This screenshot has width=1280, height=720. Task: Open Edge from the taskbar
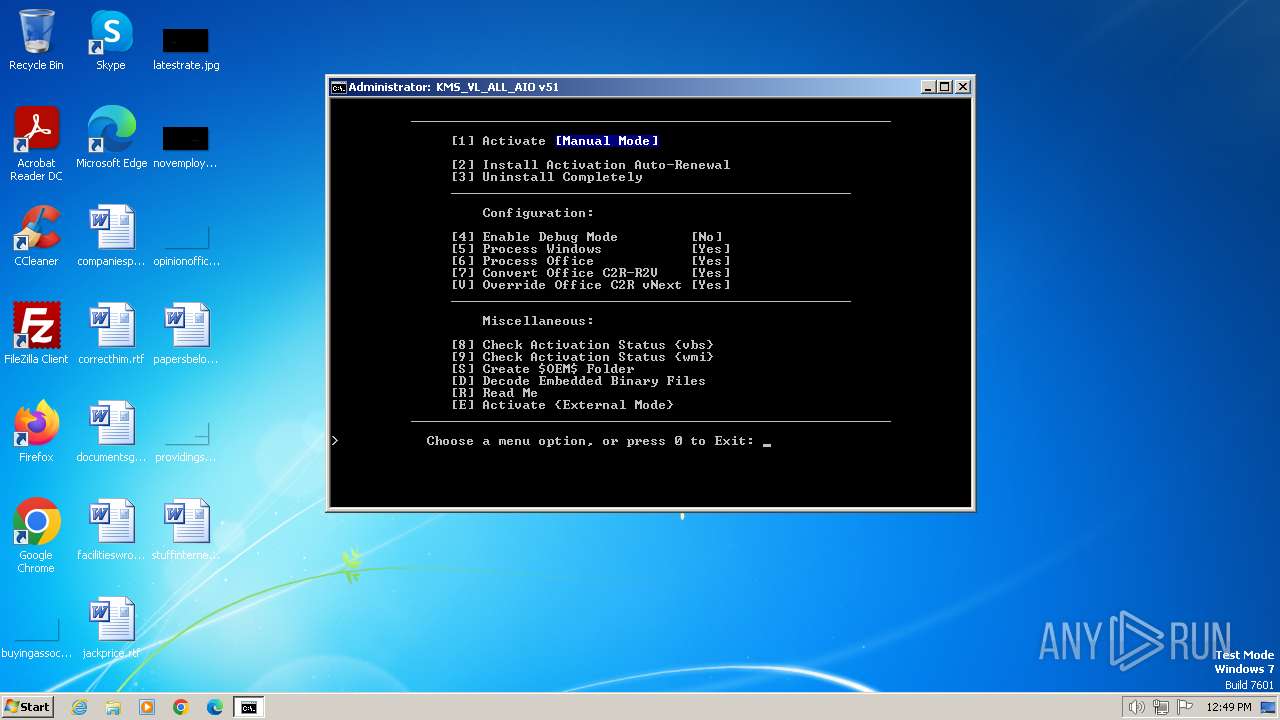[215, 707]
